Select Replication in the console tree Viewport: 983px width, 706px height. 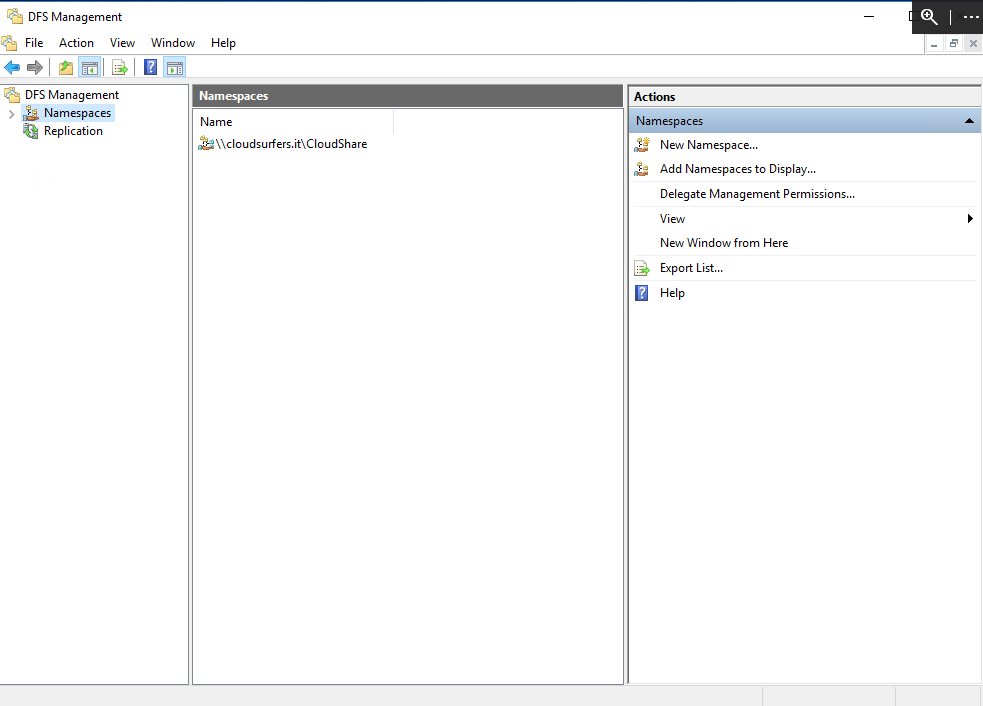coord(73,130)
